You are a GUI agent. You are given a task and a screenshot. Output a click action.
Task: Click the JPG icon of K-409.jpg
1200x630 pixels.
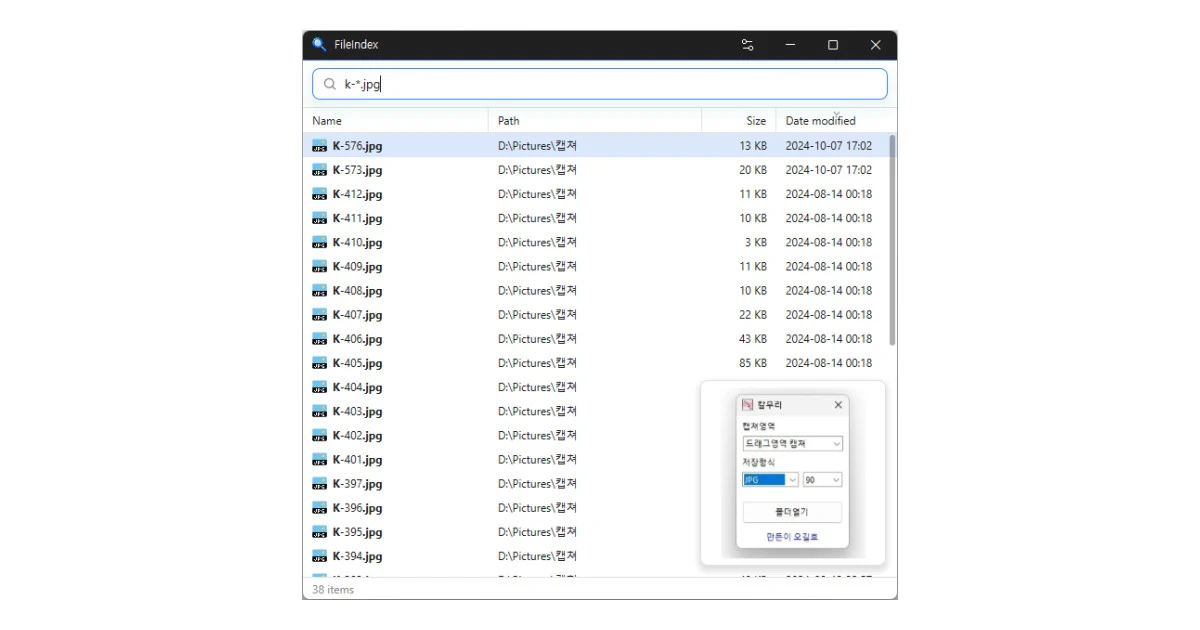pos(320,266)
